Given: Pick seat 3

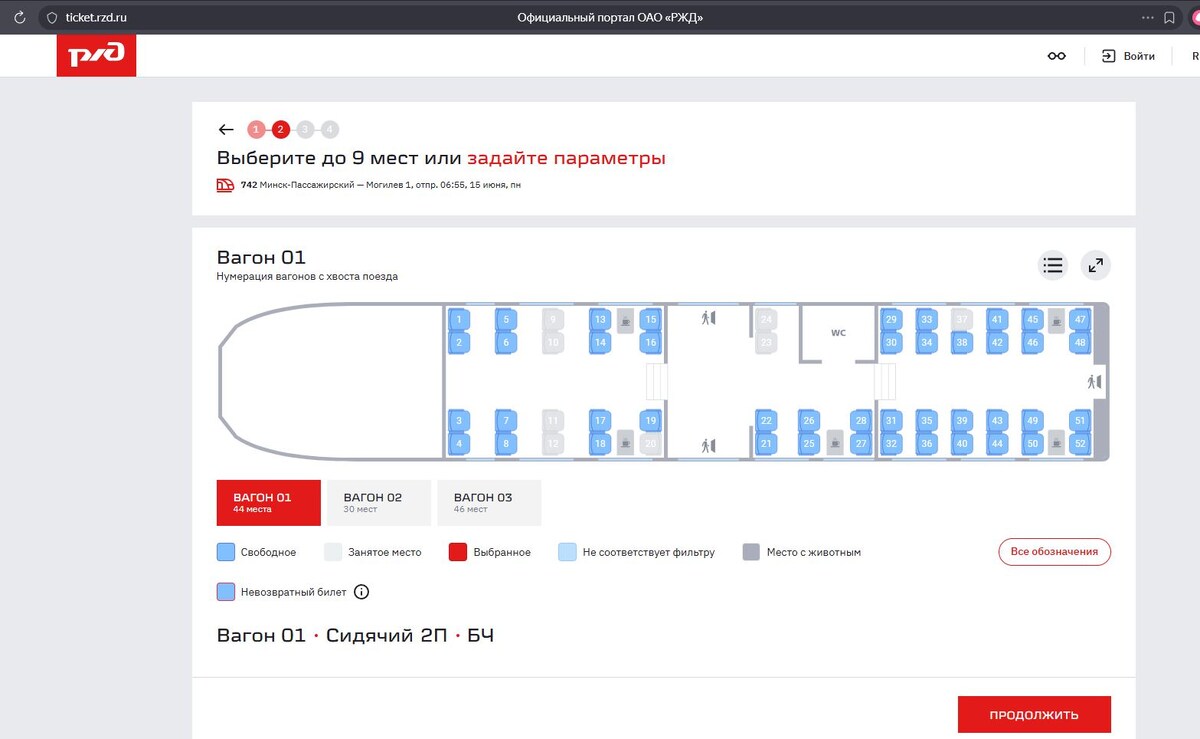Looking at the screenshot, I should [459, 421].
